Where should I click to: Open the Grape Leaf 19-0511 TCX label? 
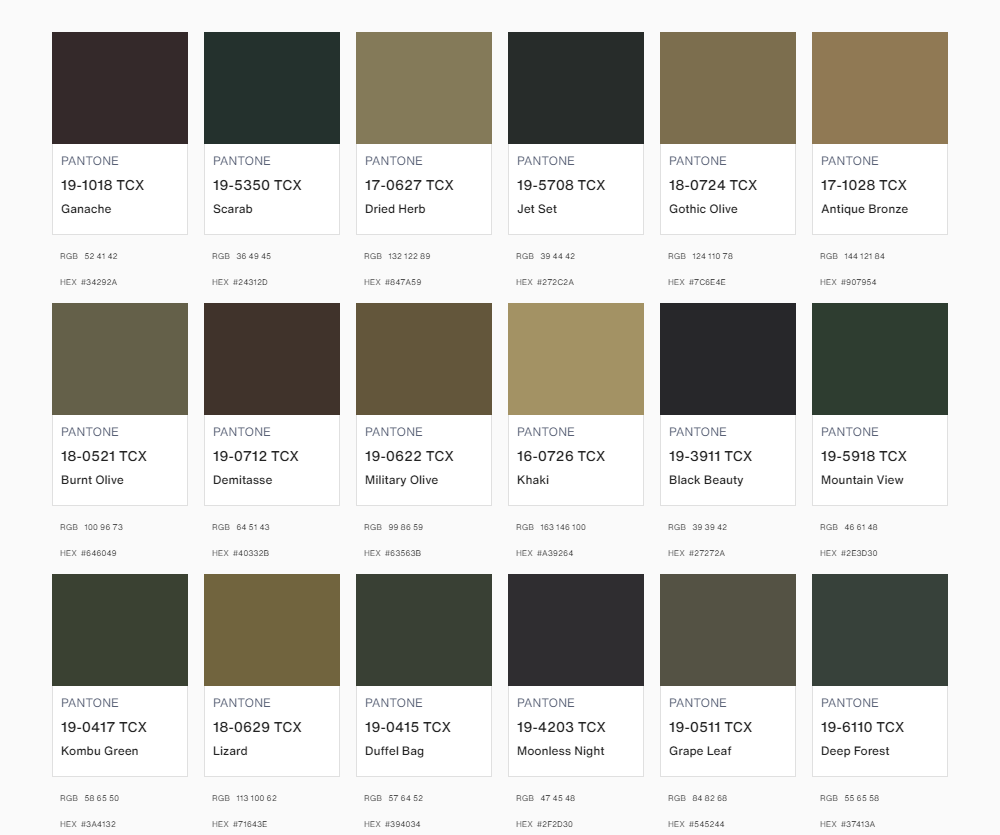pos(710,727)
